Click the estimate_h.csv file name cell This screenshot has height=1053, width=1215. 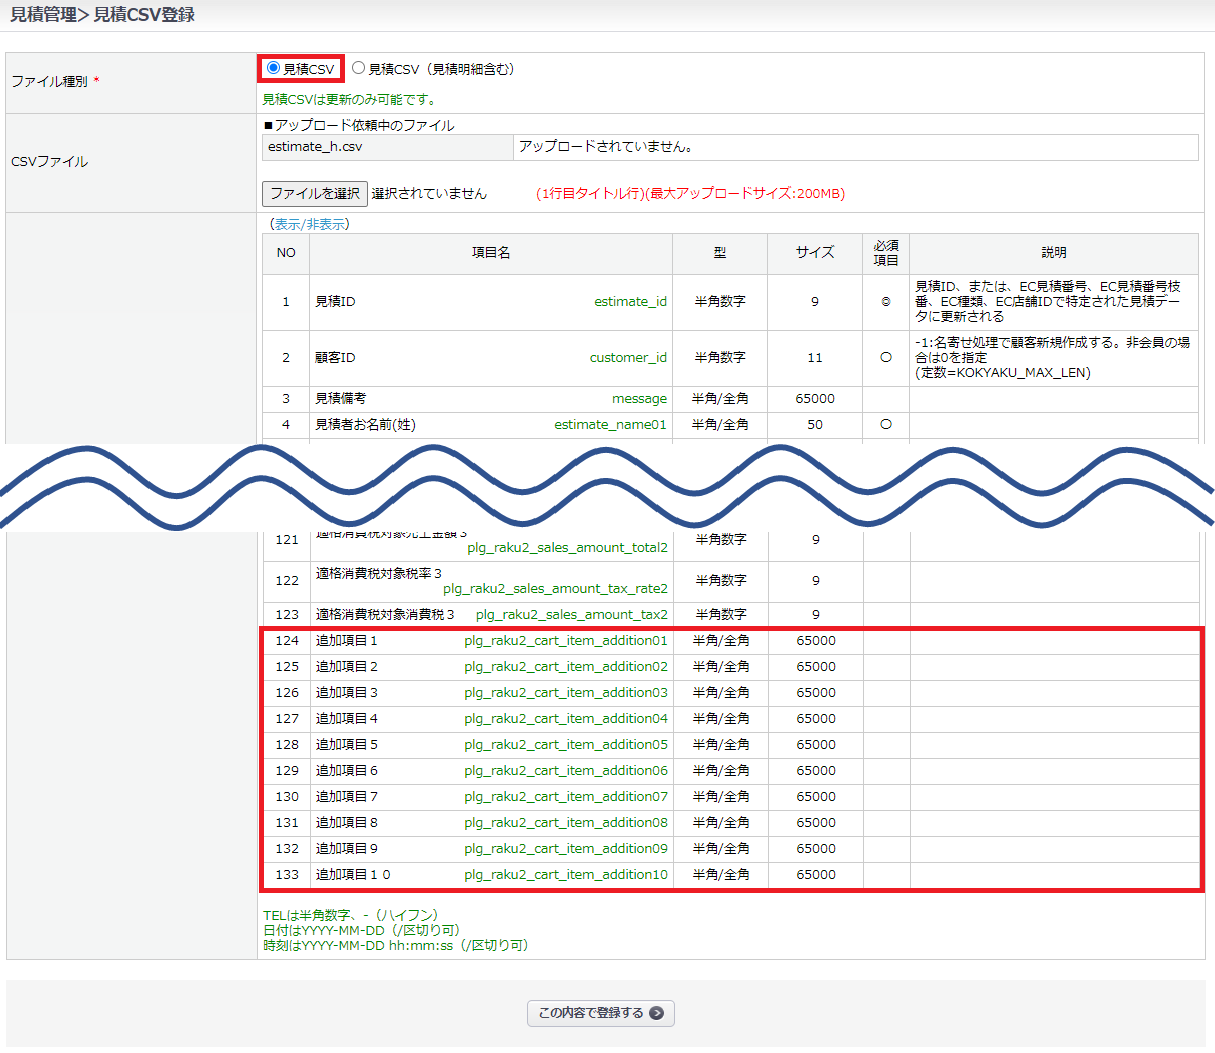316,147
